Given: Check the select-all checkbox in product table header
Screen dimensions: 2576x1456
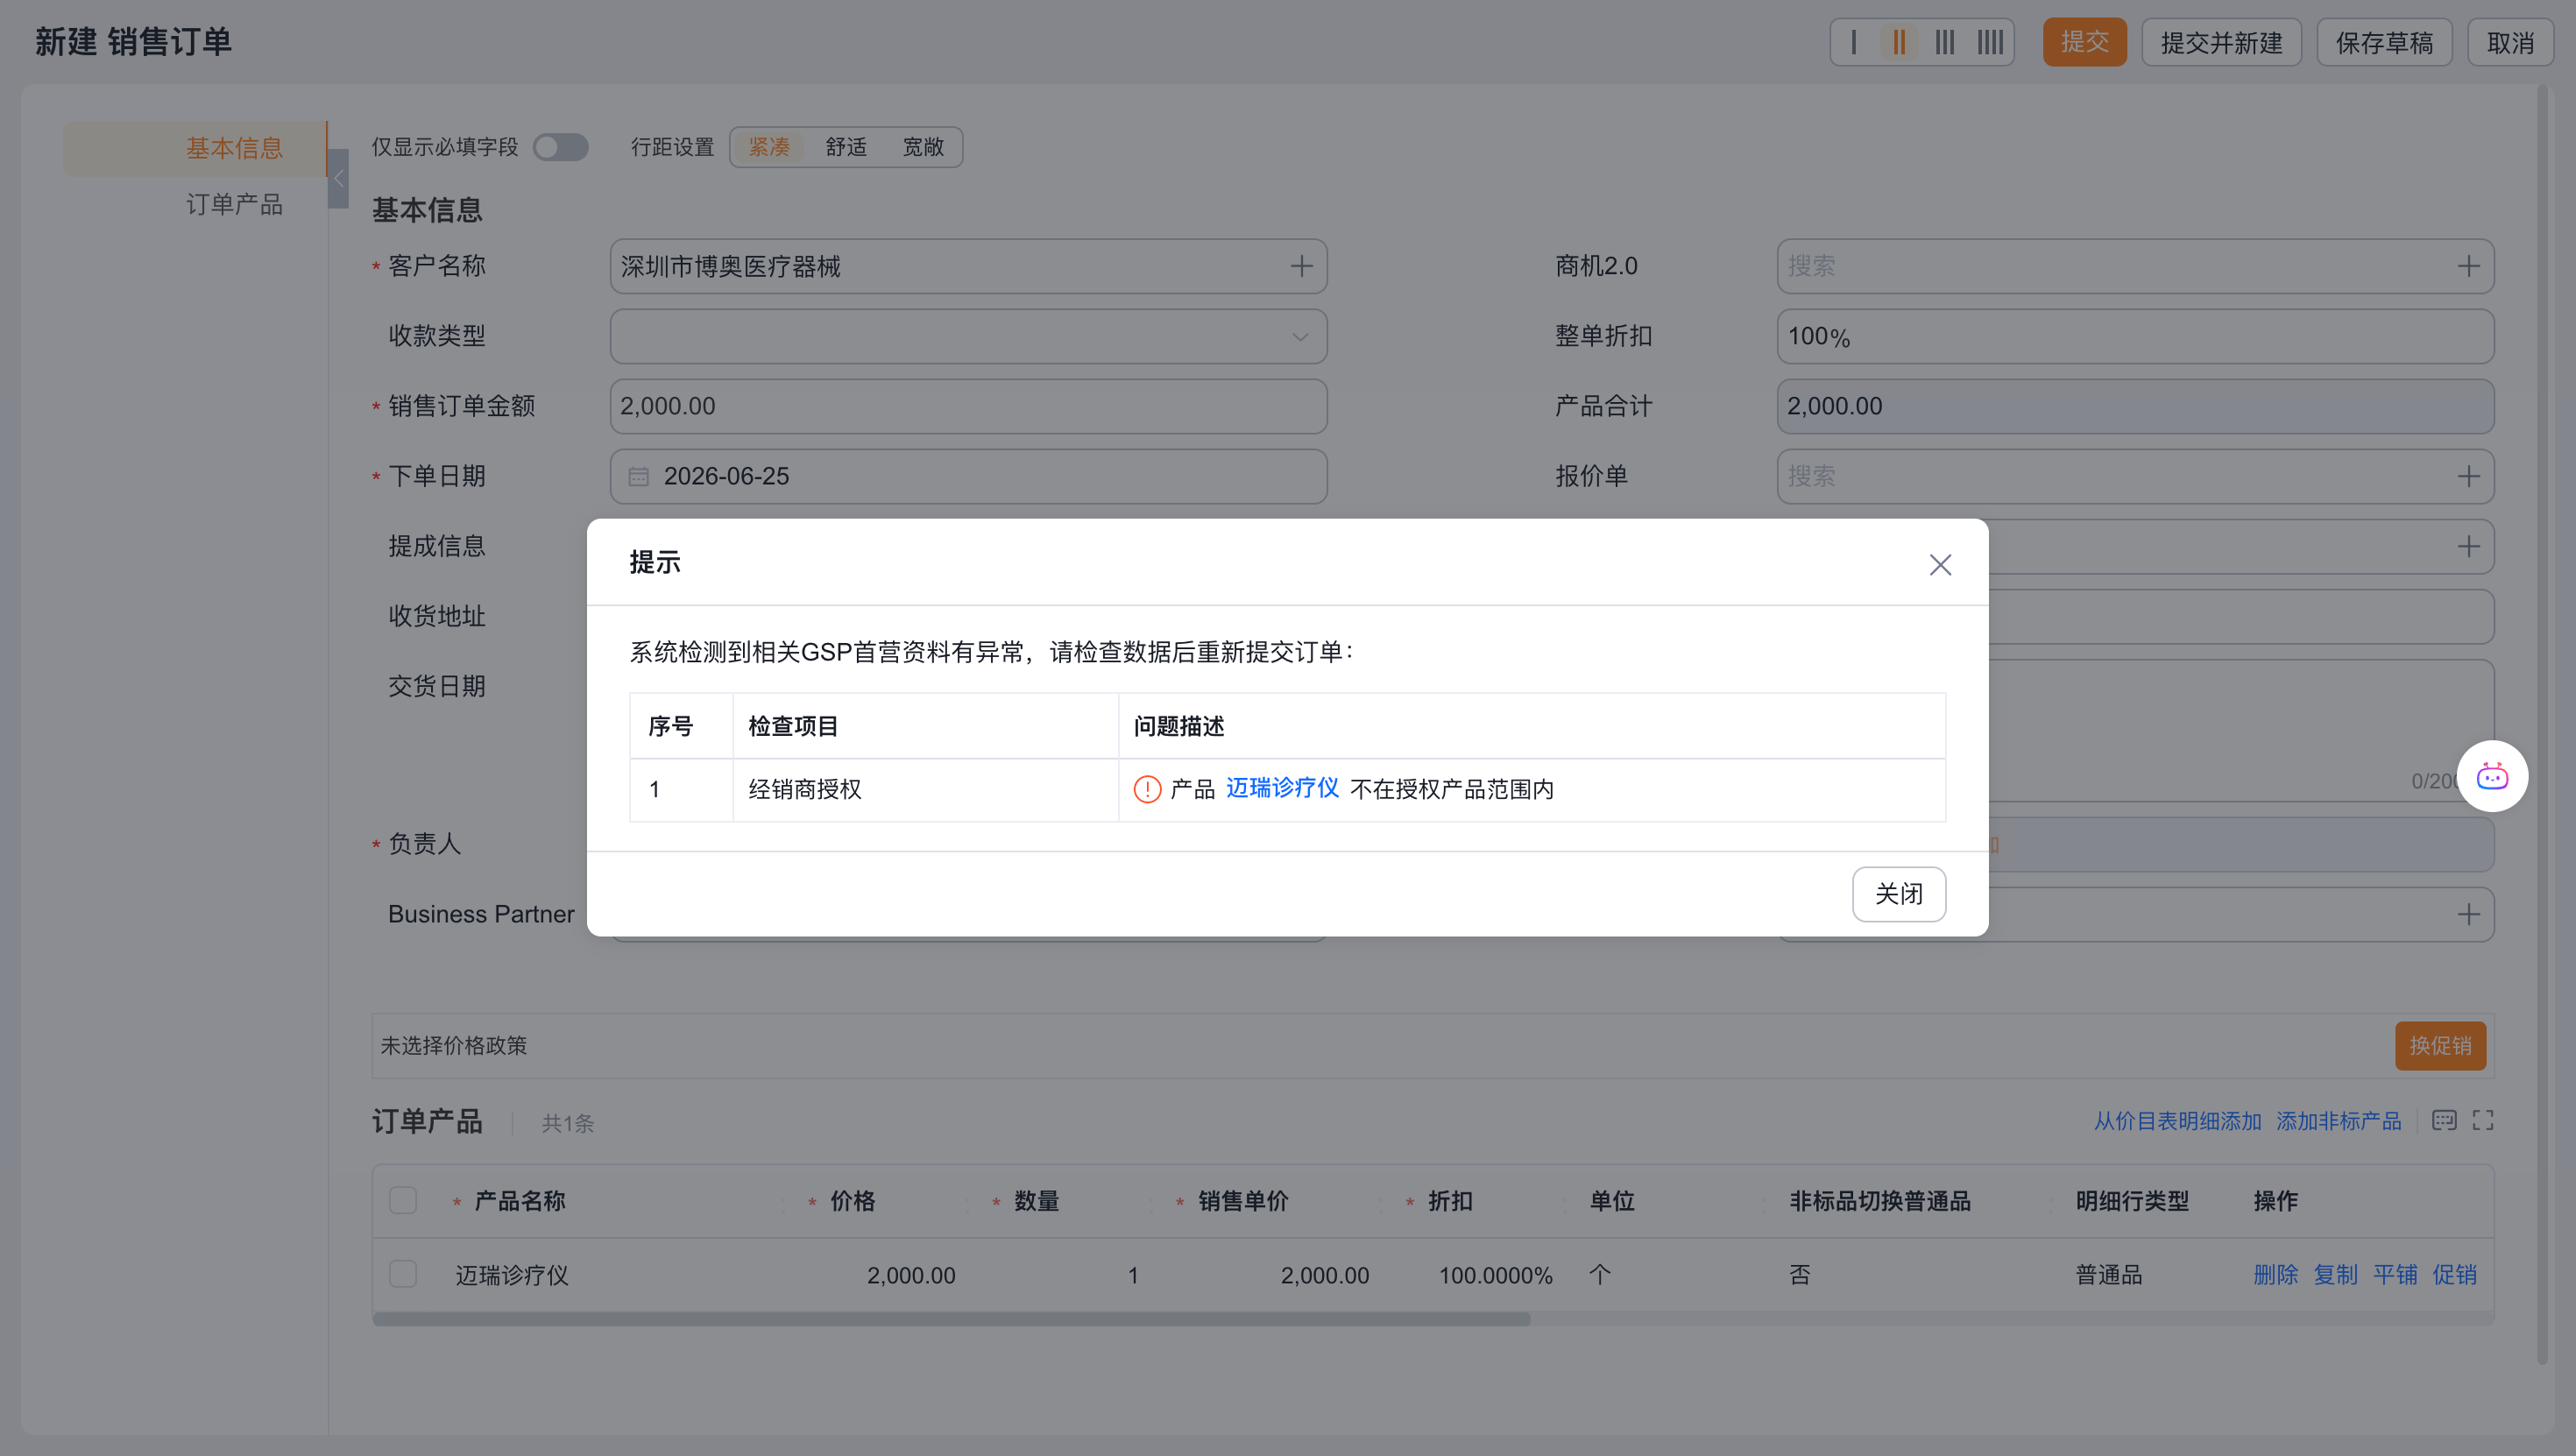Looking at the screenshot, I should pyautogui.click(x=403, y=1201).
